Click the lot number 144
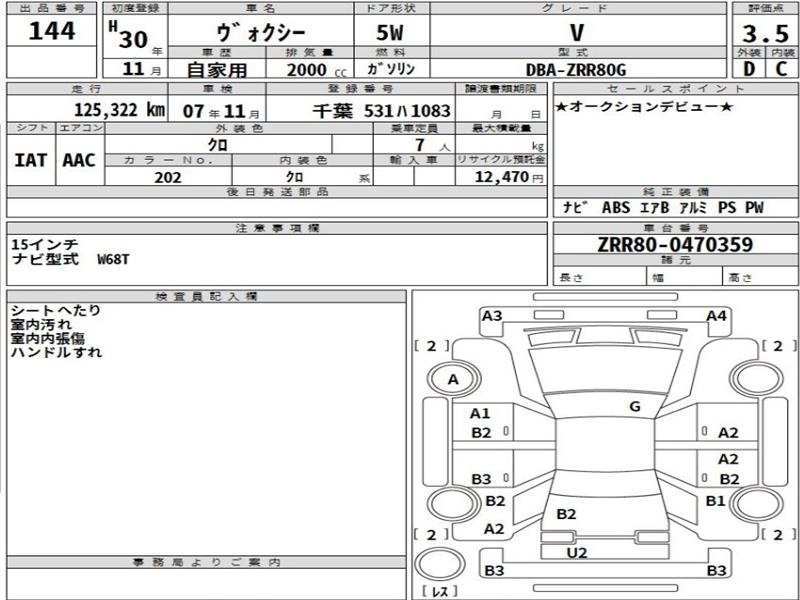This screenshot has width=800, height=600. [52, 31]
